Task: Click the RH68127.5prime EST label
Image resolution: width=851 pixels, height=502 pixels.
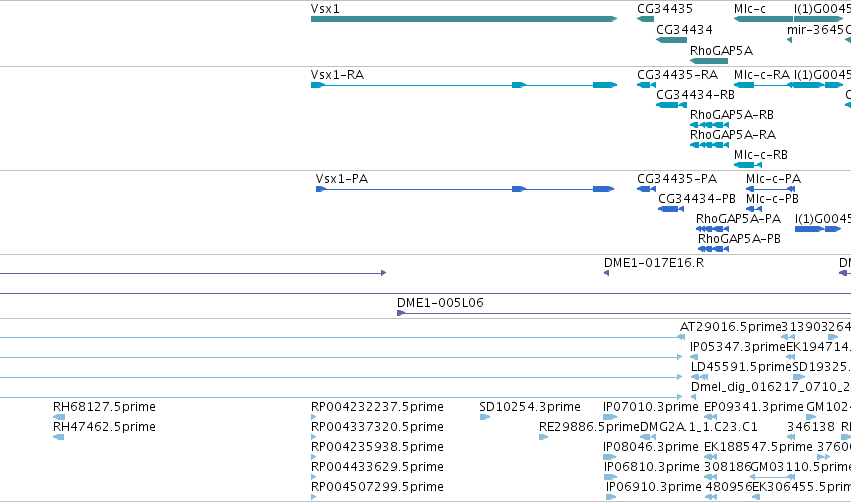Action: (x=104, y=407)
